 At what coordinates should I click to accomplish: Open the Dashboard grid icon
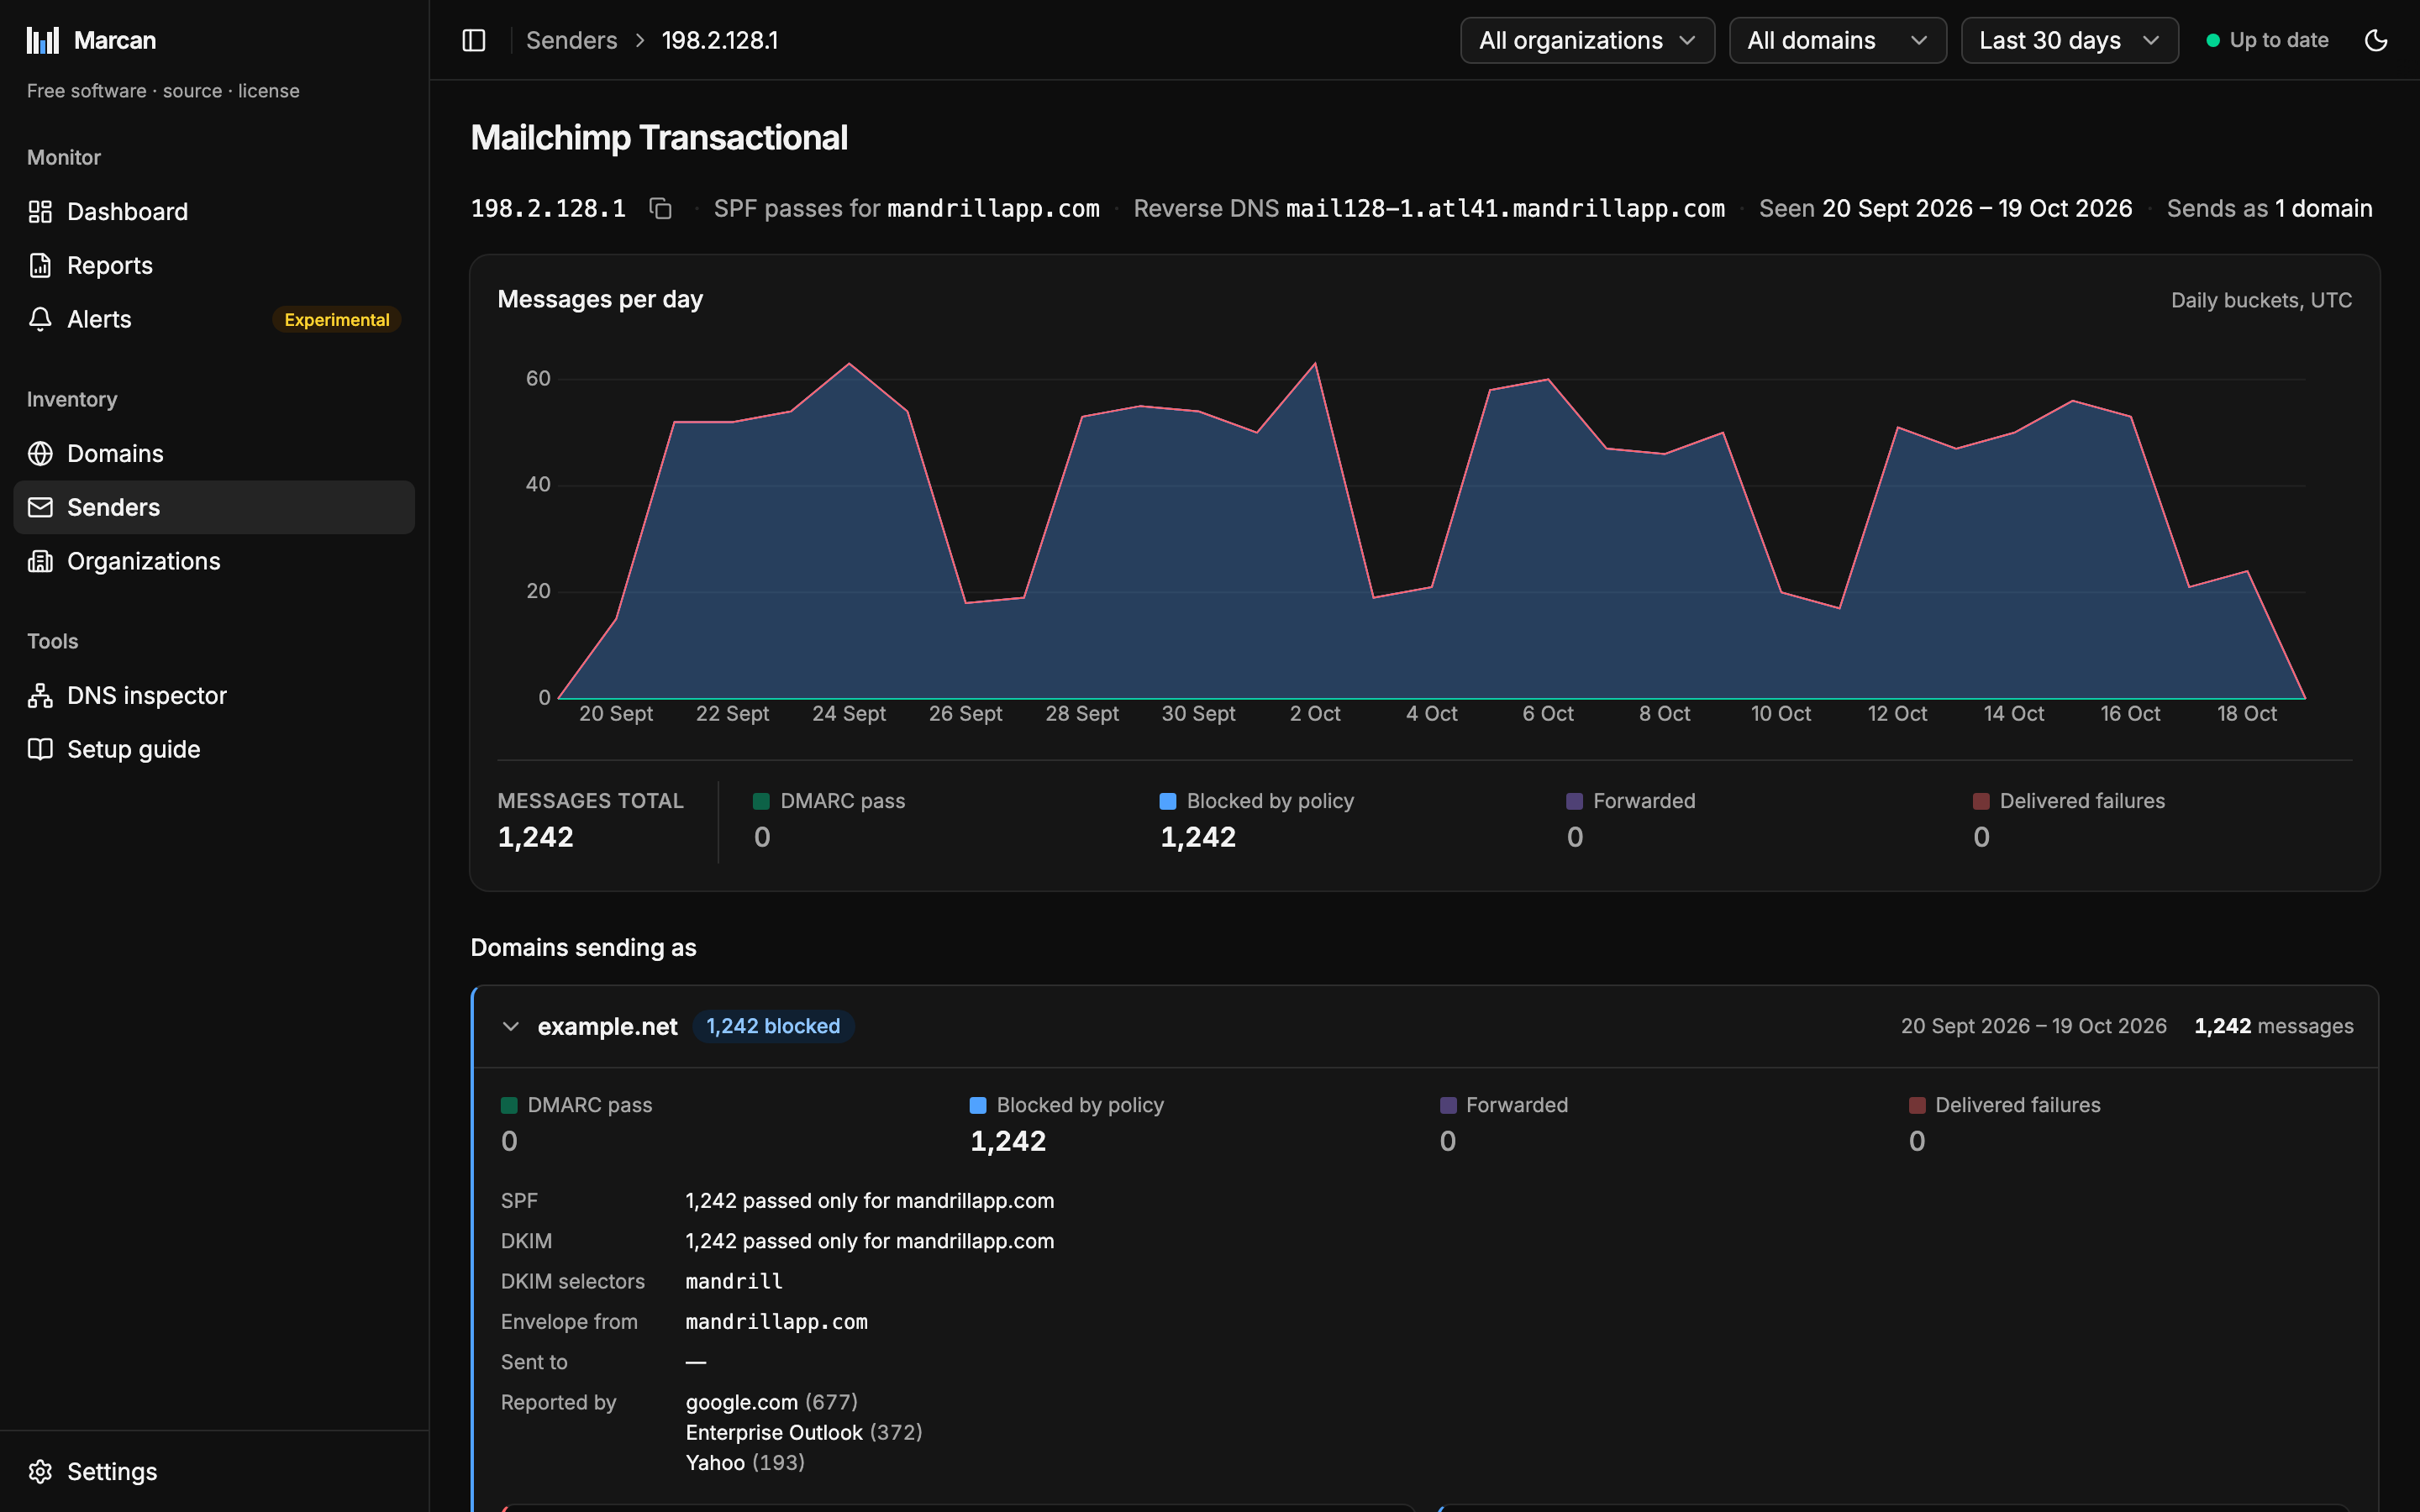[x=40, y=211]
